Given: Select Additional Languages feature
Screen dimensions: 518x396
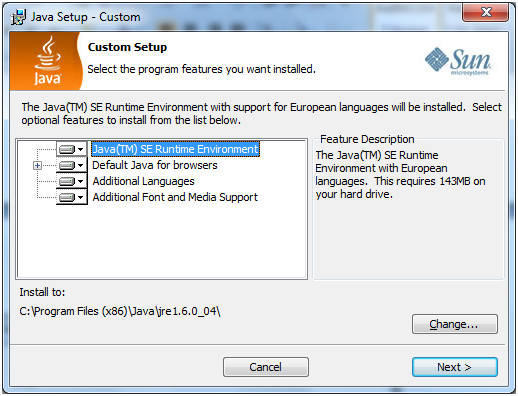Looking at the screenshot, I should pos(143,181).
